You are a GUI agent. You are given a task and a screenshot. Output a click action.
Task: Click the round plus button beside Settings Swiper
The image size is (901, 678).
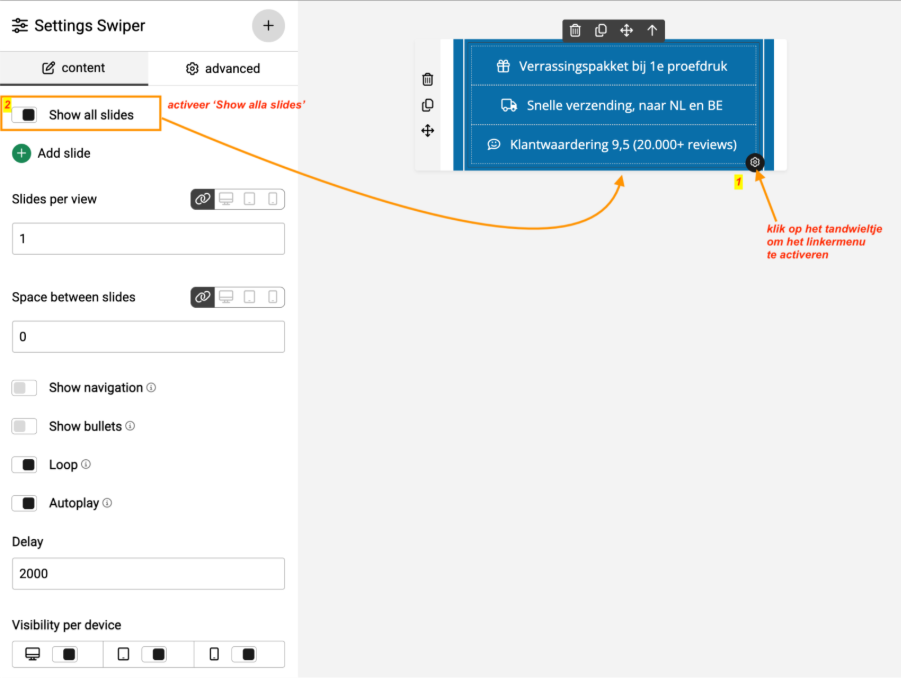point(268,26)
